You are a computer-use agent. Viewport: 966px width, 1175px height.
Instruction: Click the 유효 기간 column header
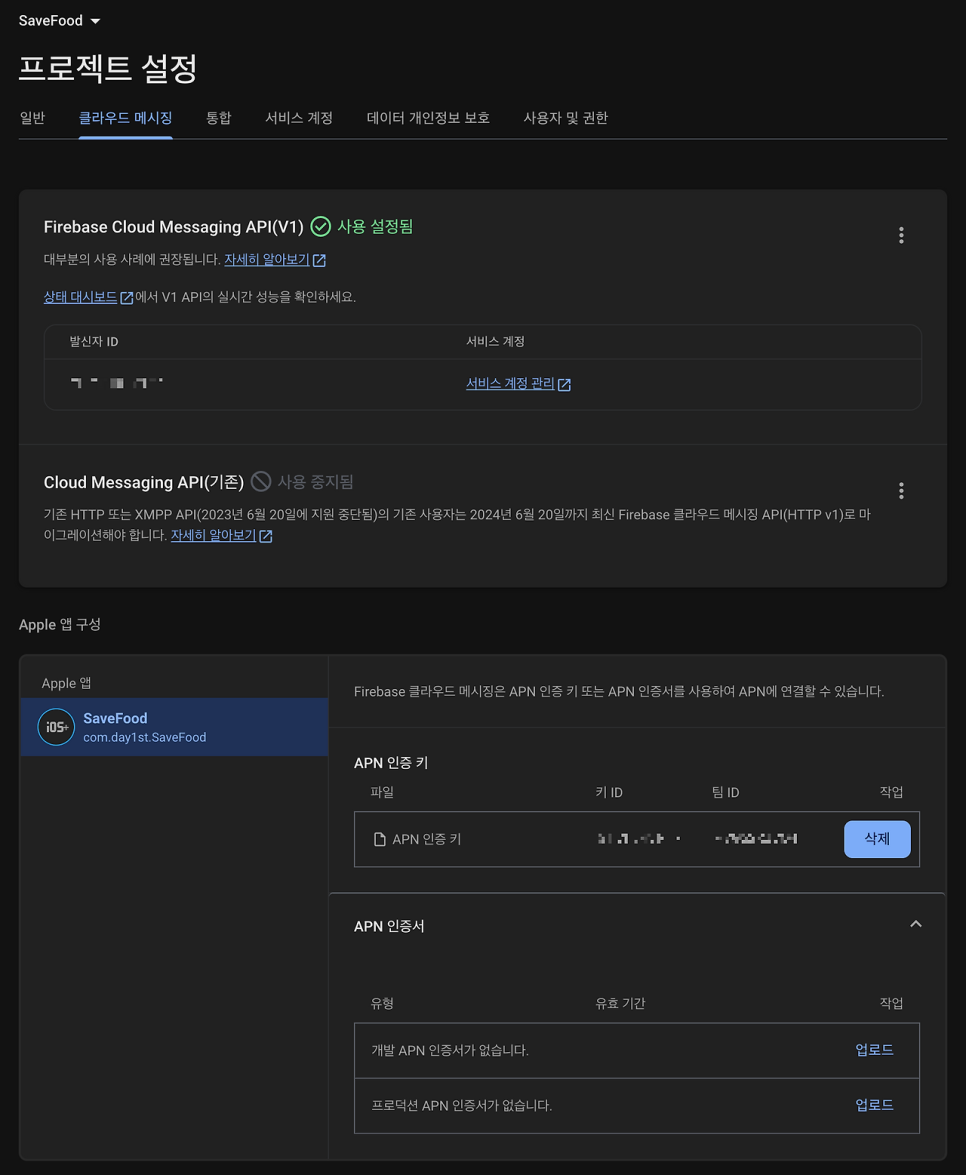pyautogui.click(x=620, y=1003)
